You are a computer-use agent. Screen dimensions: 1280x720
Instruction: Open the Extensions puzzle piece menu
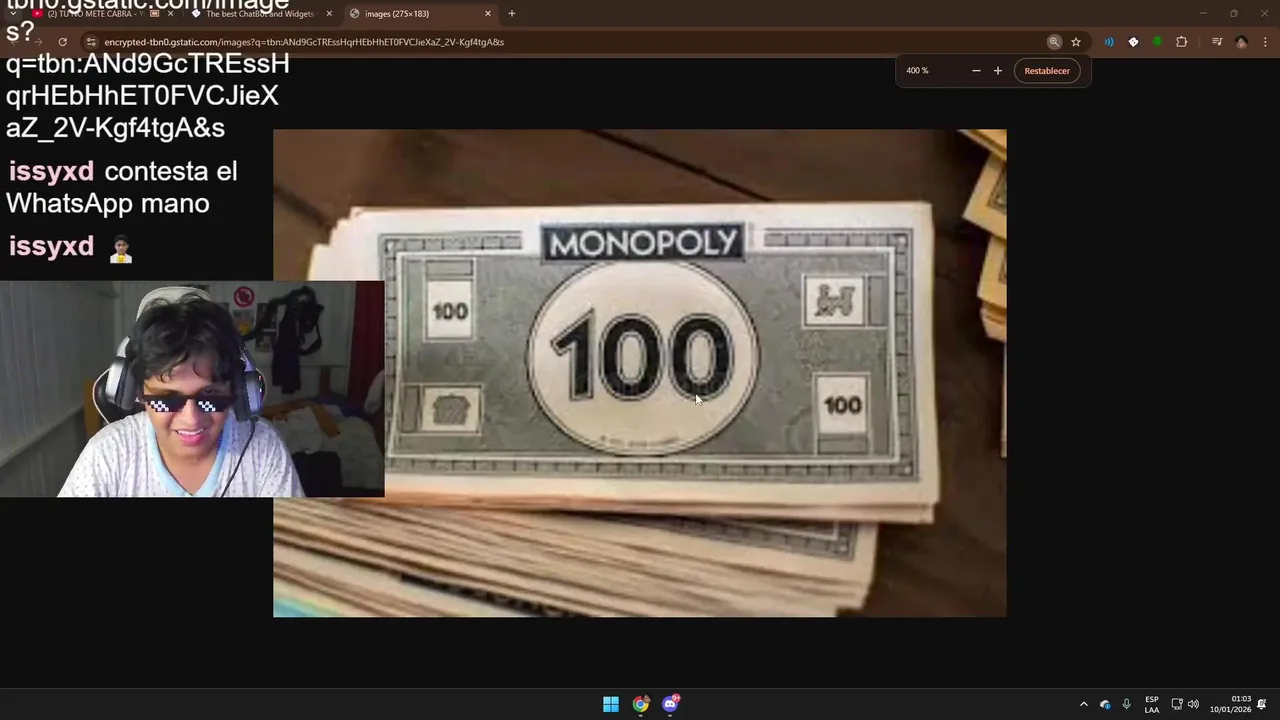coord(1182,42)
